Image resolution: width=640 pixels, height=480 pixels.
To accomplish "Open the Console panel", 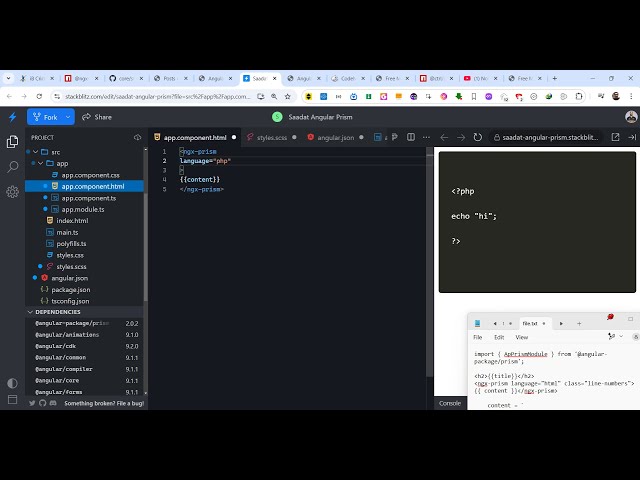I will point(450,403).
